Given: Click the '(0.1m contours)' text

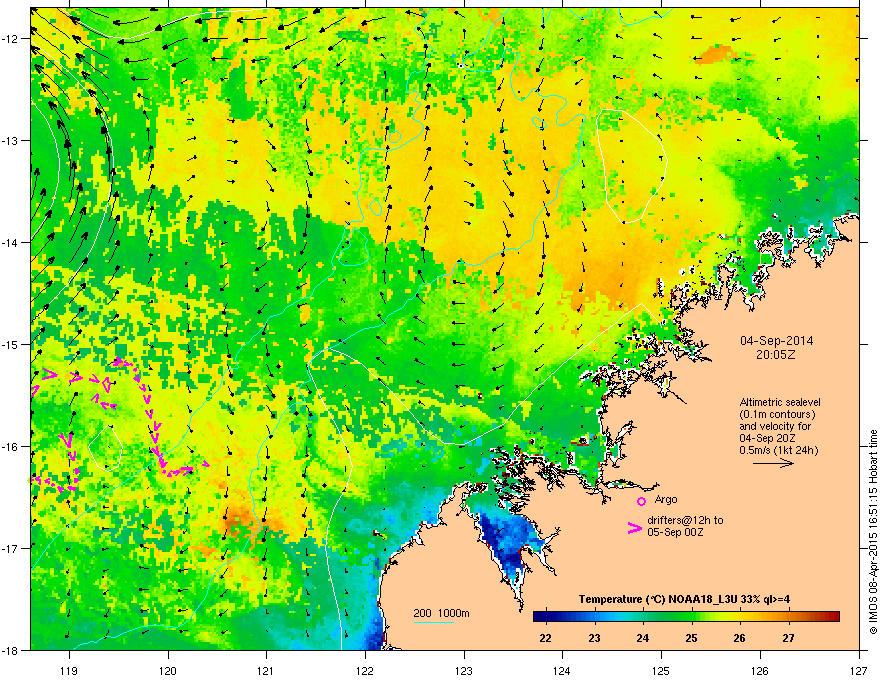Looking at the screenshot, I should (777, 415).
